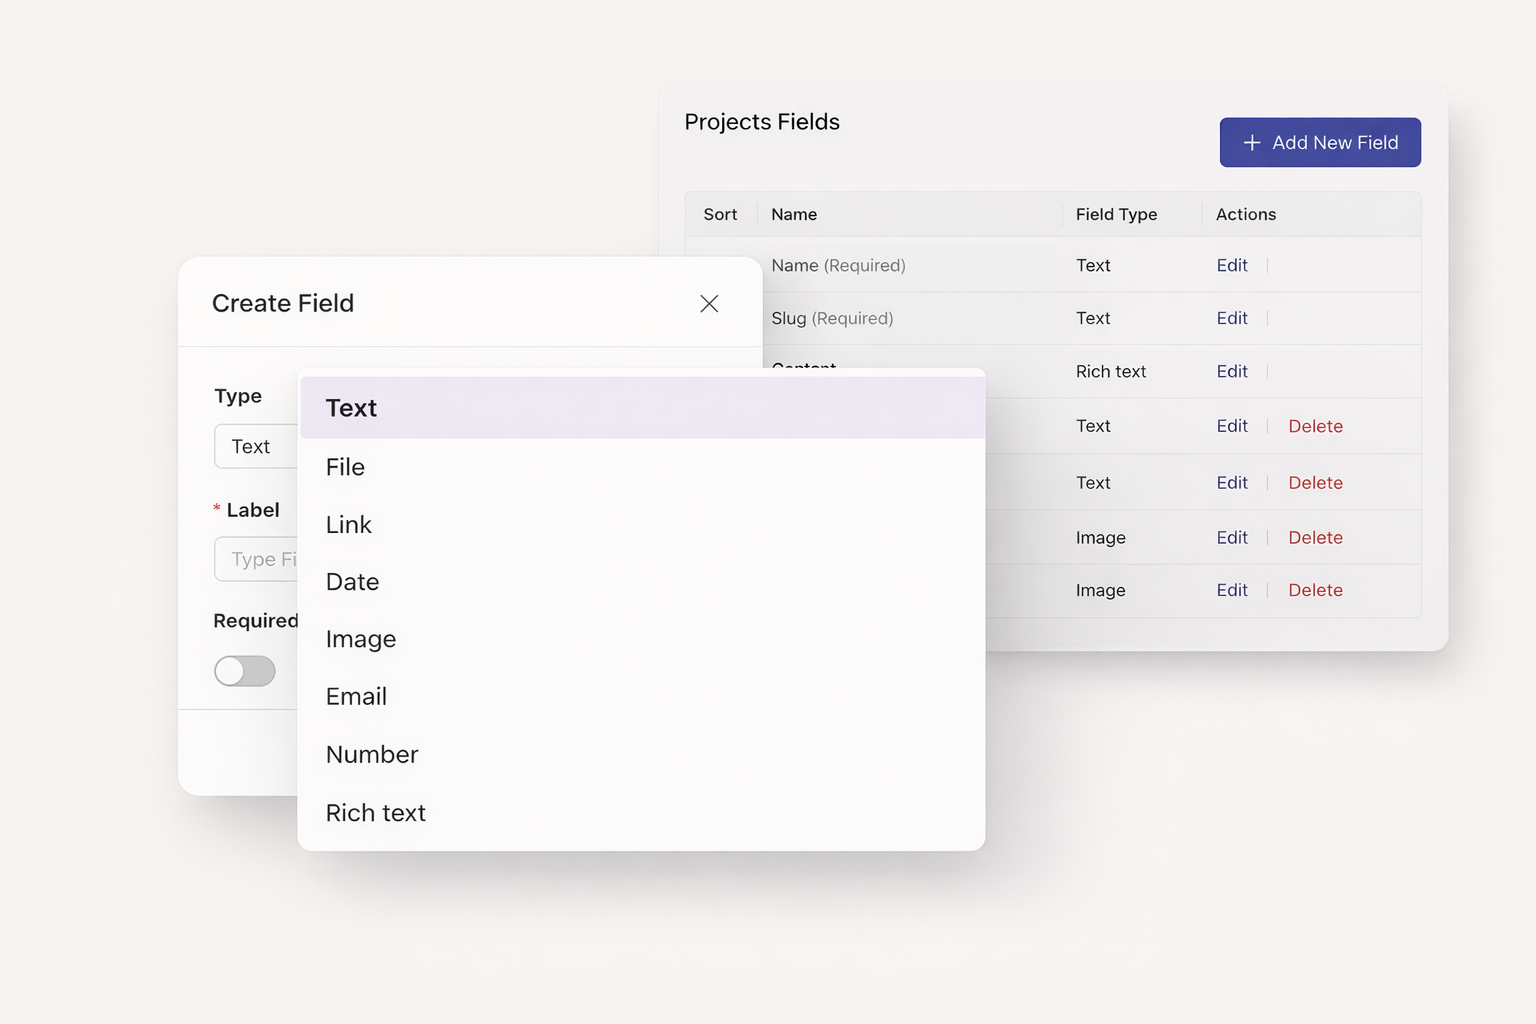Pick Email option from the dropdown
The height and width of the screenshot is (1024, 1536).
356,697
